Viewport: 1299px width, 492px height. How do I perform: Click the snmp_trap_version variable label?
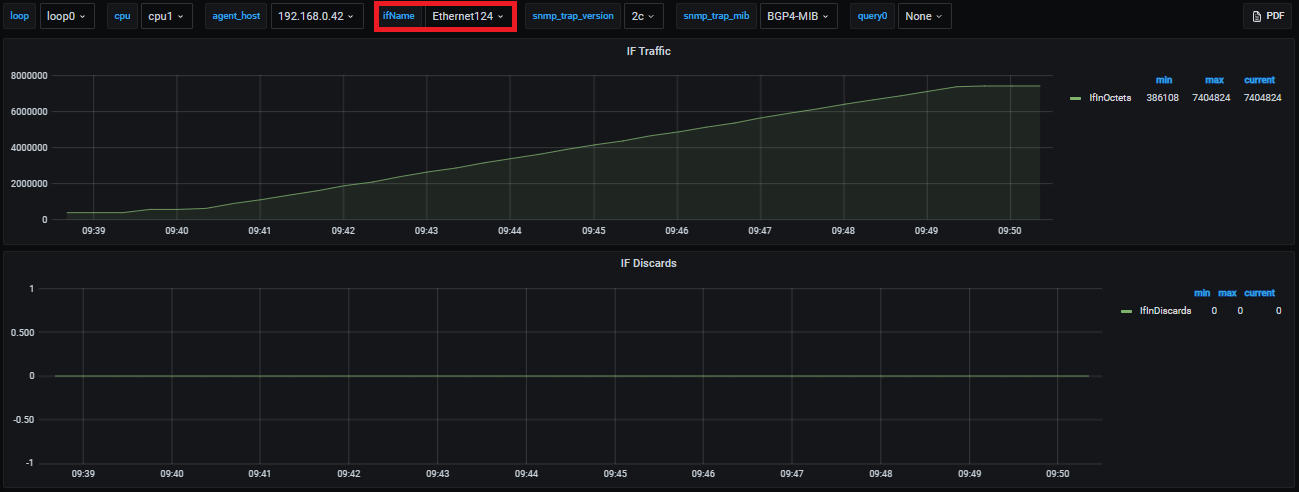pyautogui.click(x=573, y=16)
